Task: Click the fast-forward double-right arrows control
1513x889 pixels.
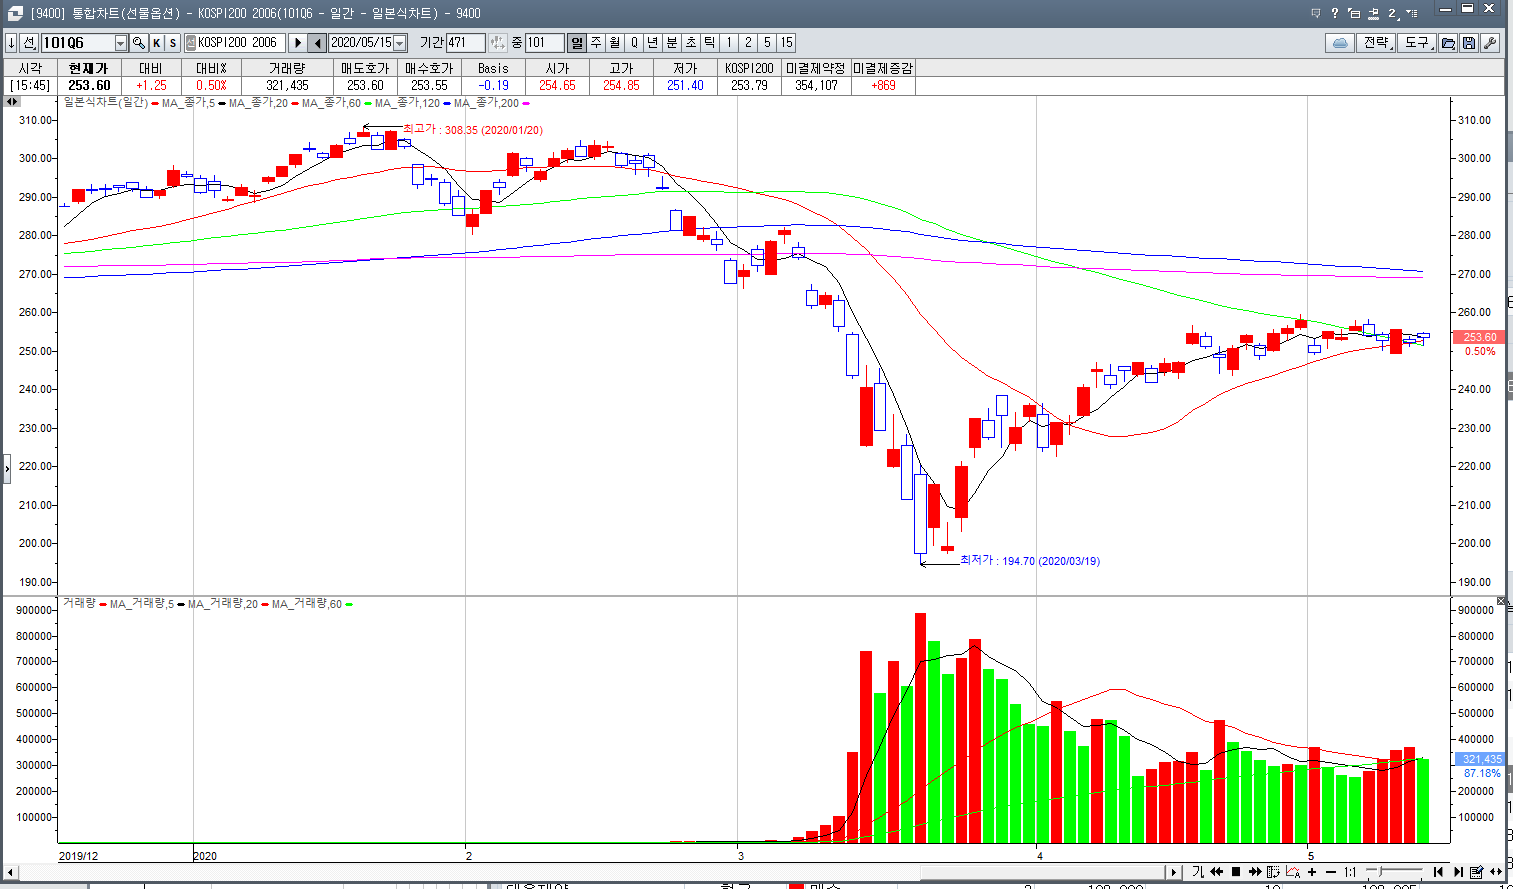Action: [x=1255, y=872]
